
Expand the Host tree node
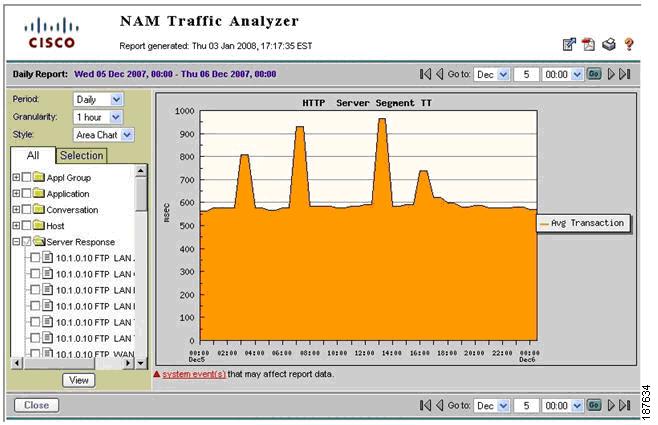point(16,225)
